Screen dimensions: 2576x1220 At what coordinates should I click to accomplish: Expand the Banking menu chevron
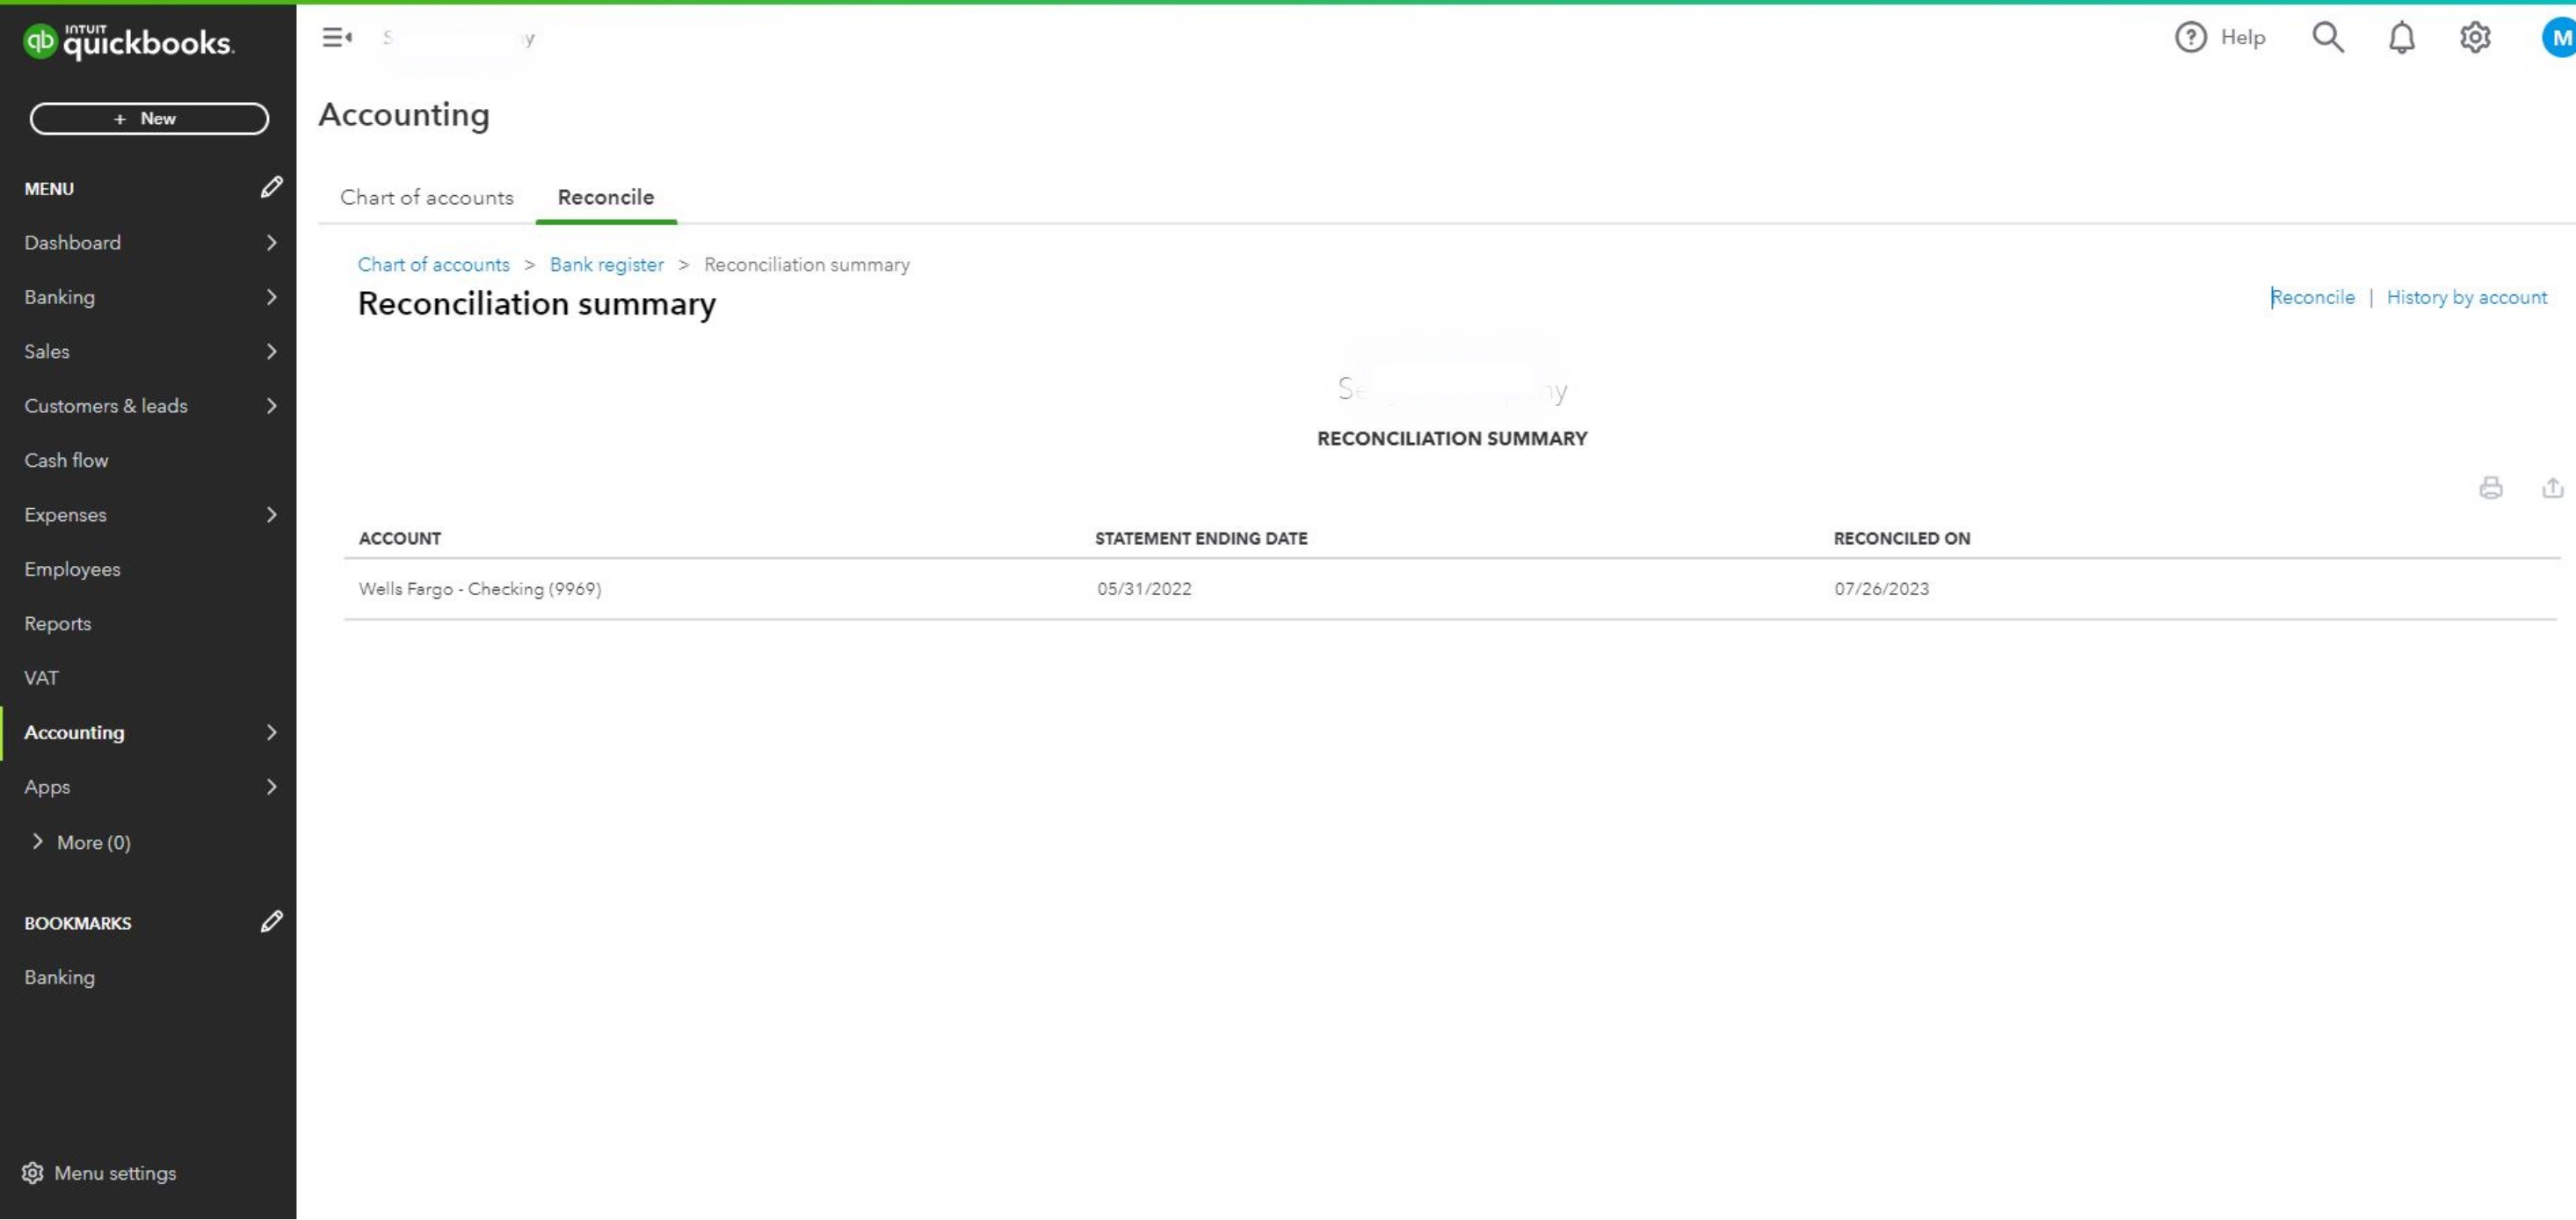[x=271, y=297]
